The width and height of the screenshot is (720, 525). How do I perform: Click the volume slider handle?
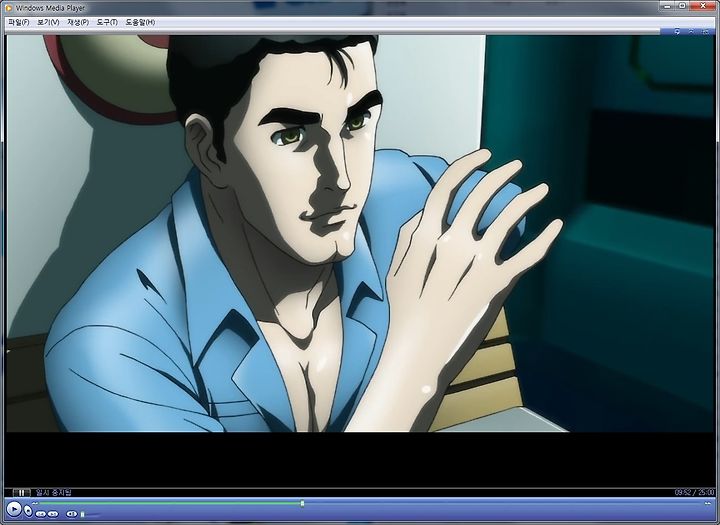pos(83,514)
